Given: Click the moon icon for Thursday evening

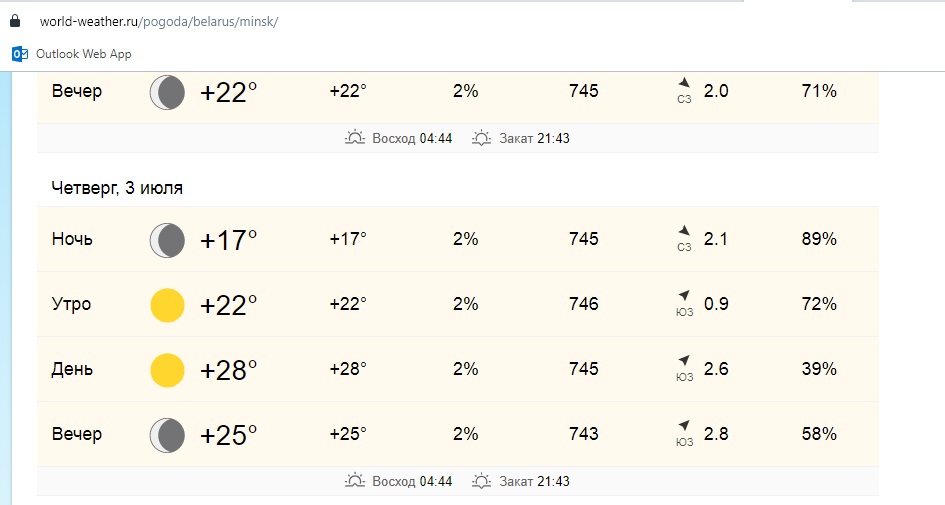Looking at the screenshot, I should click(167, 435).
